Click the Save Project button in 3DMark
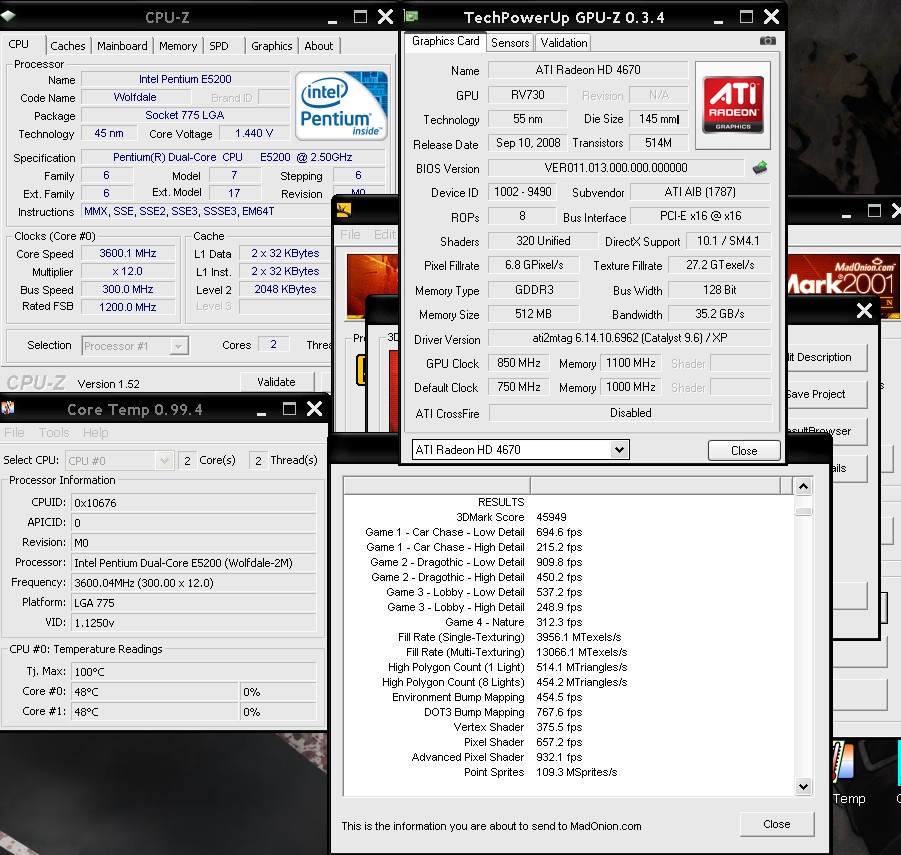 tap(826, 394)
